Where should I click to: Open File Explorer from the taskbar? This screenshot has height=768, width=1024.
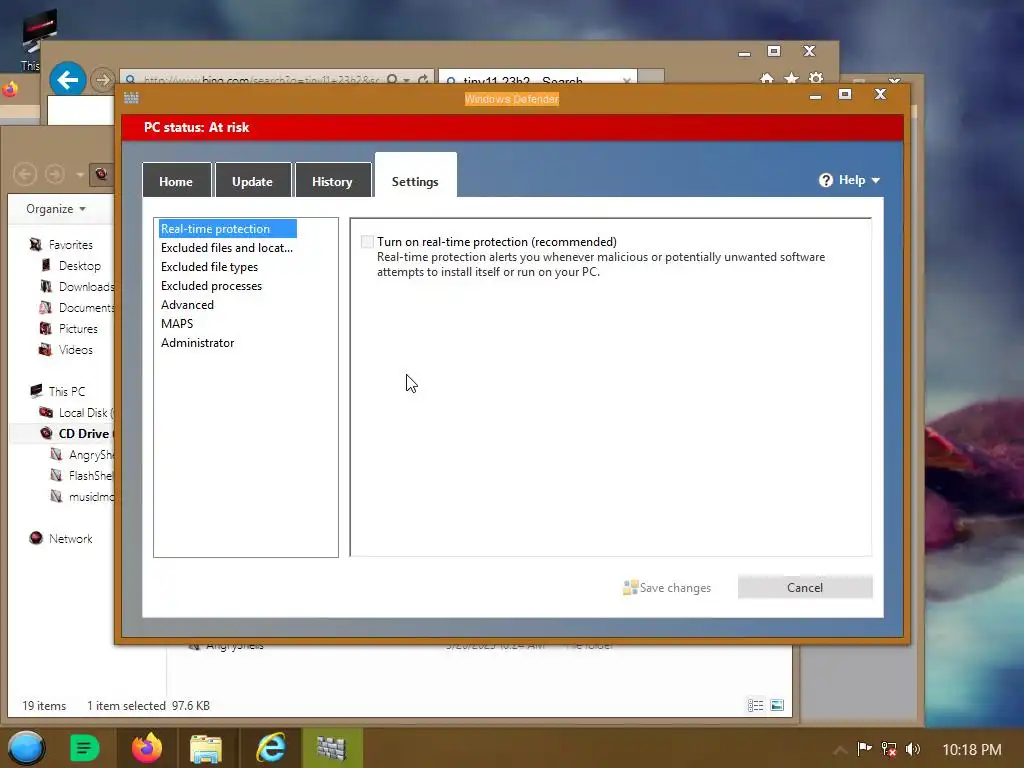[x=206, y=748]
